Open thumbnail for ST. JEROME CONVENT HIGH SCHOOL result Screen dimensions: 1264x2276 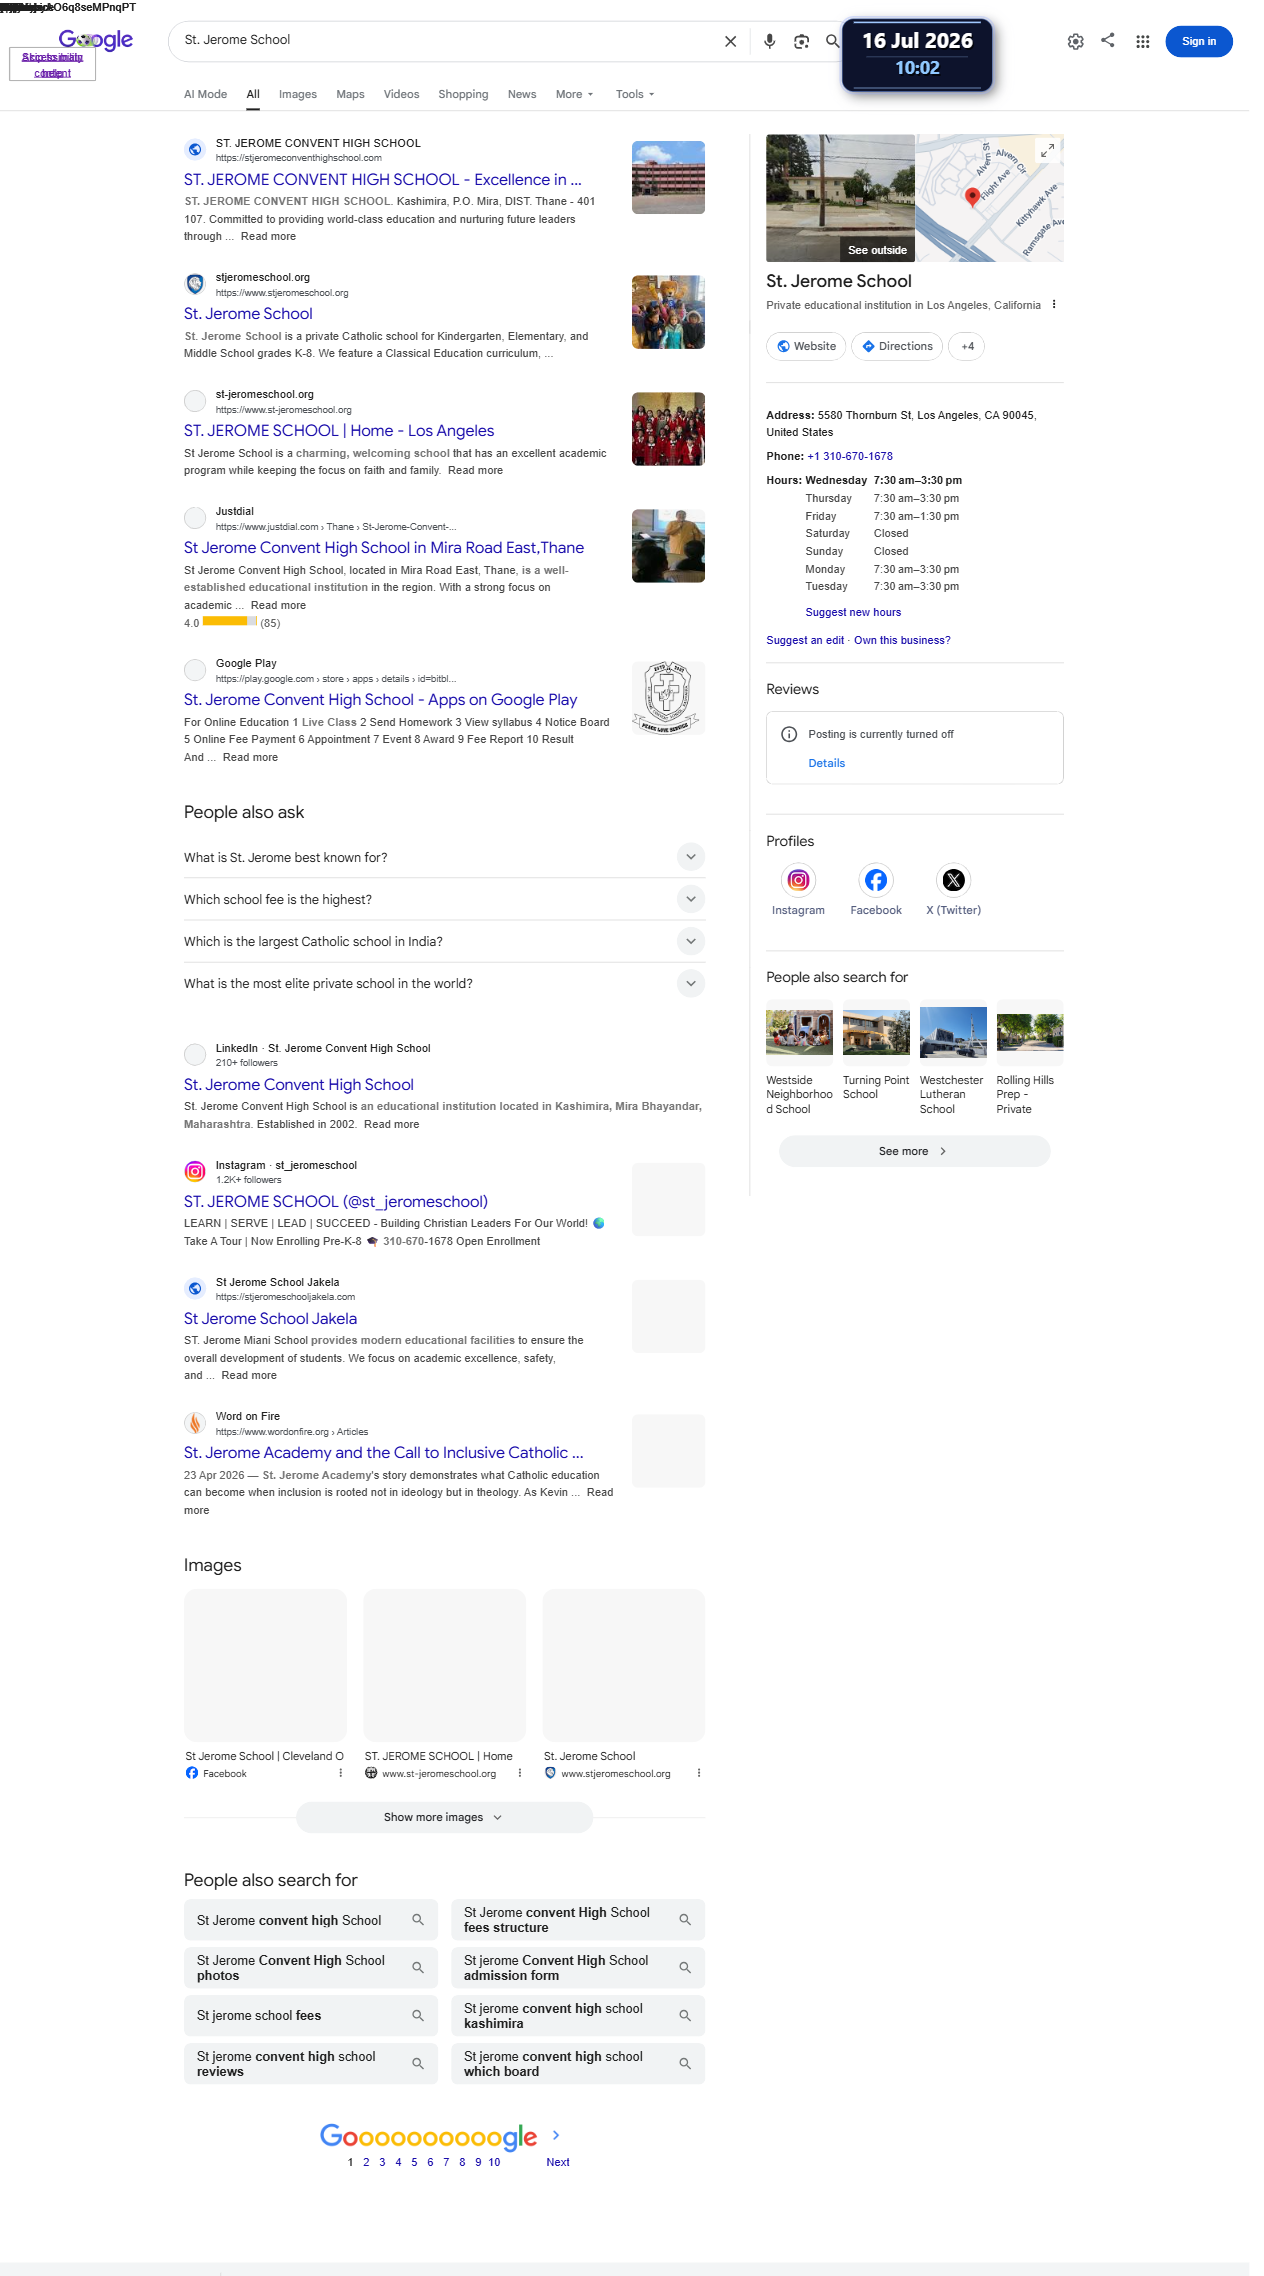668,177
